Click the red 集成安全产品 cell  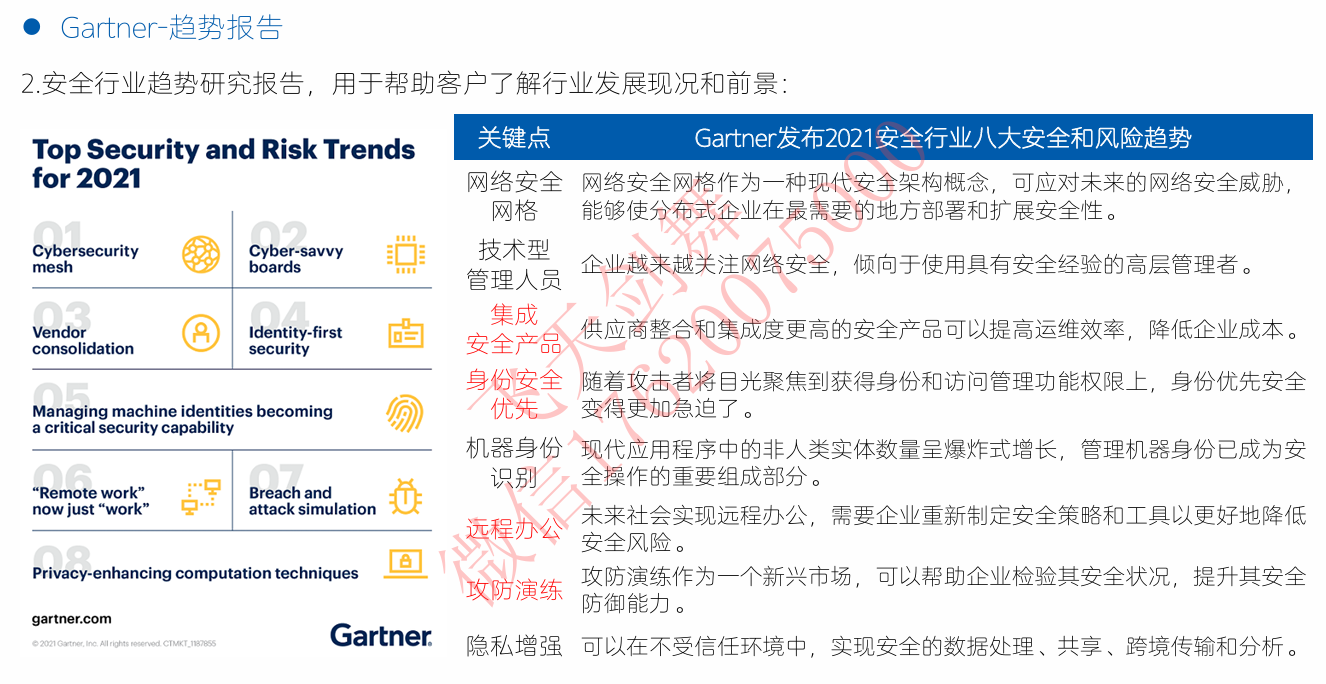point(514,330)
